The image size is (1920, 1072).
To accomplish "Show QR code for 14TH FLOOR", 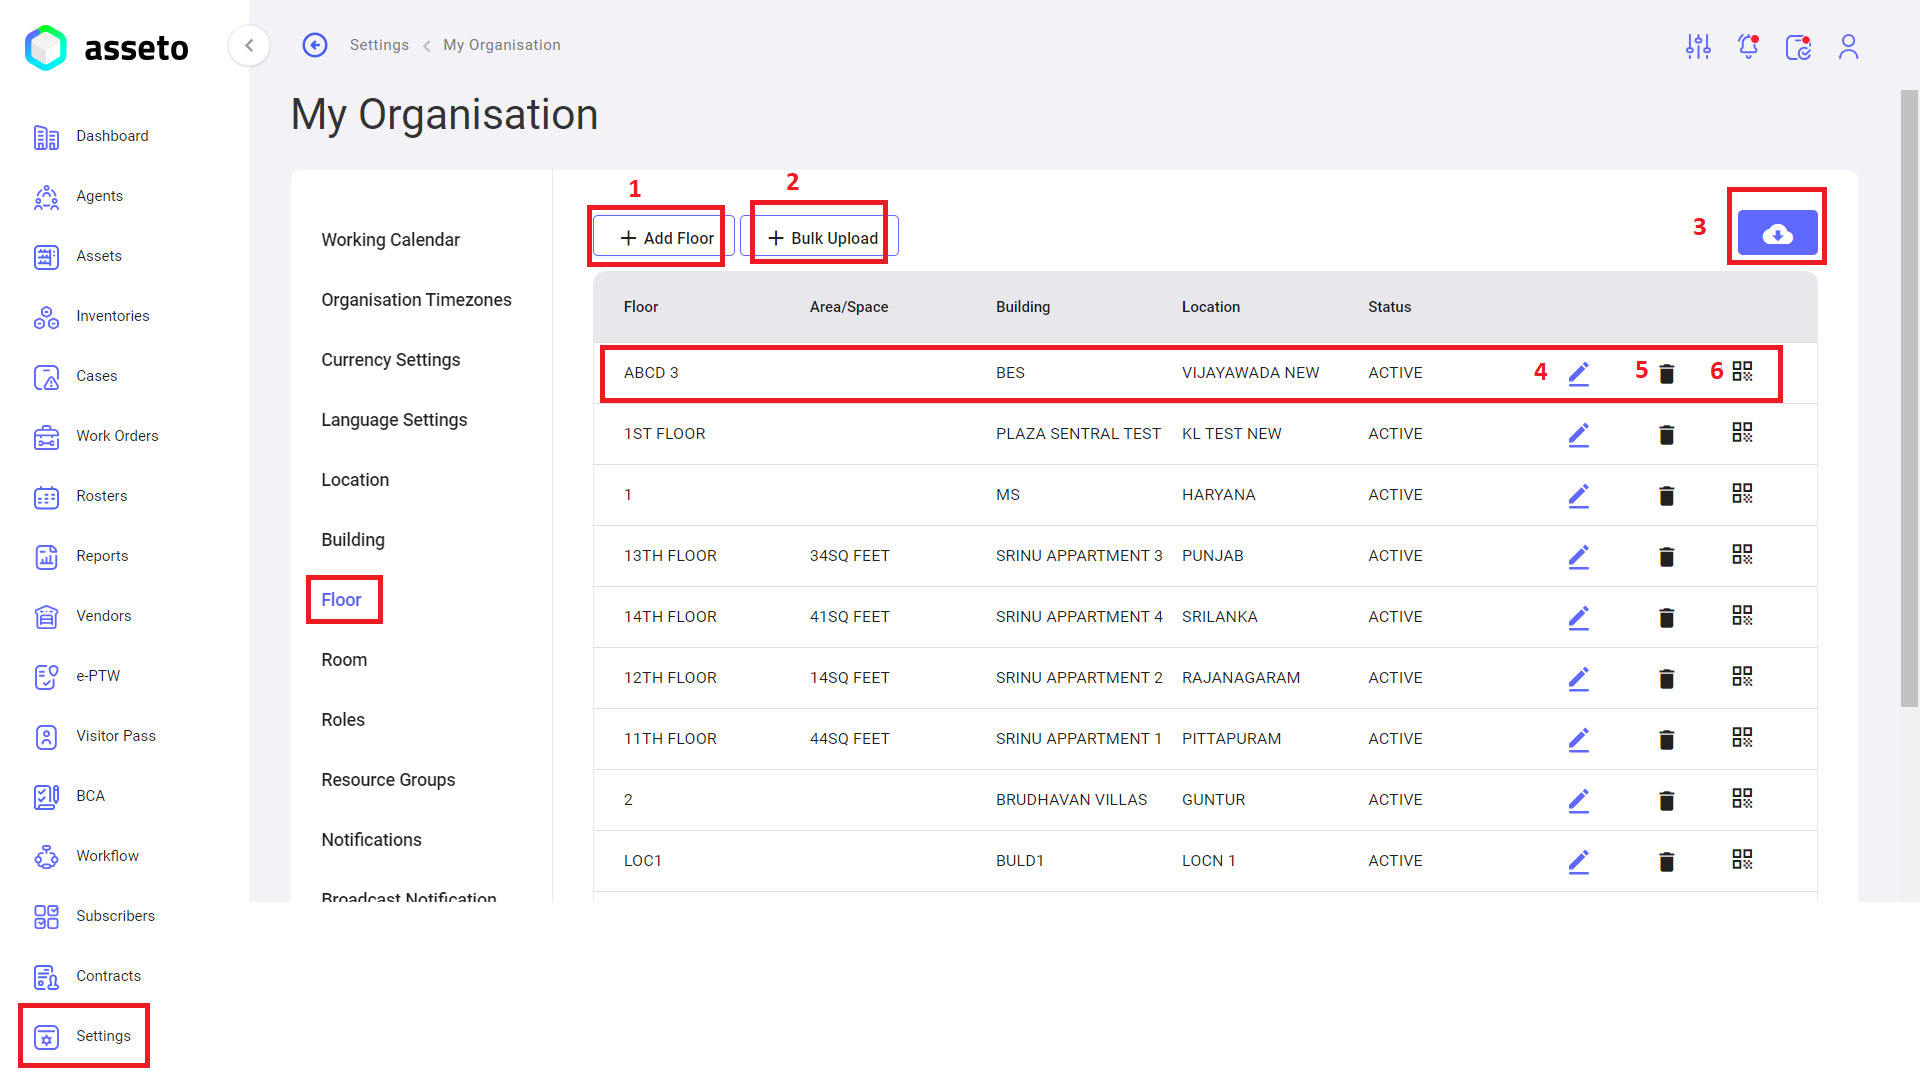I will pyautogui.click(x=1742, y=615).
